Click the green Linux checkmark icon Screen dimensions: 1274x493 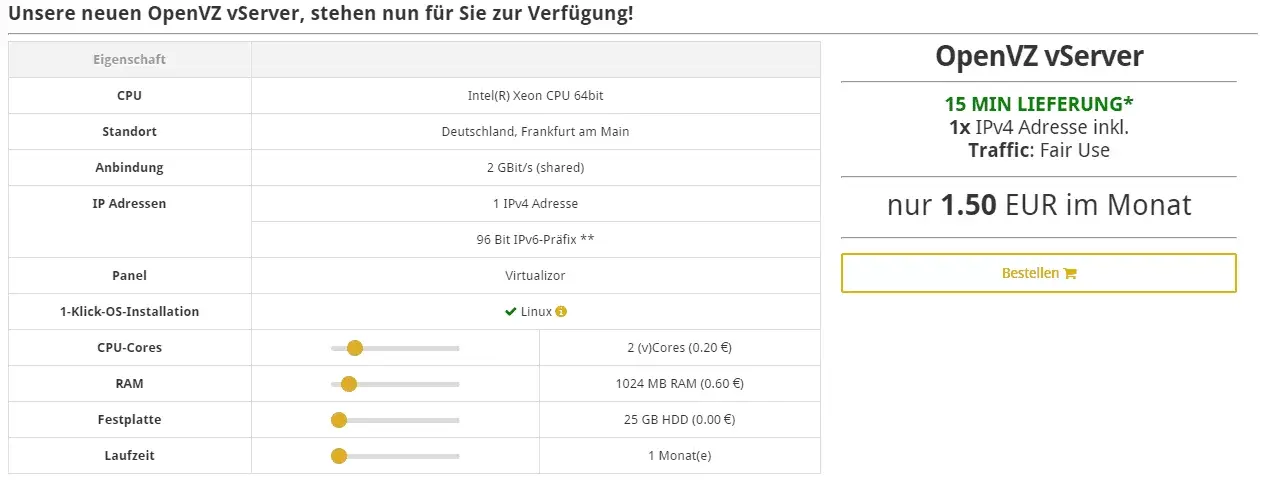click(510, 312)
